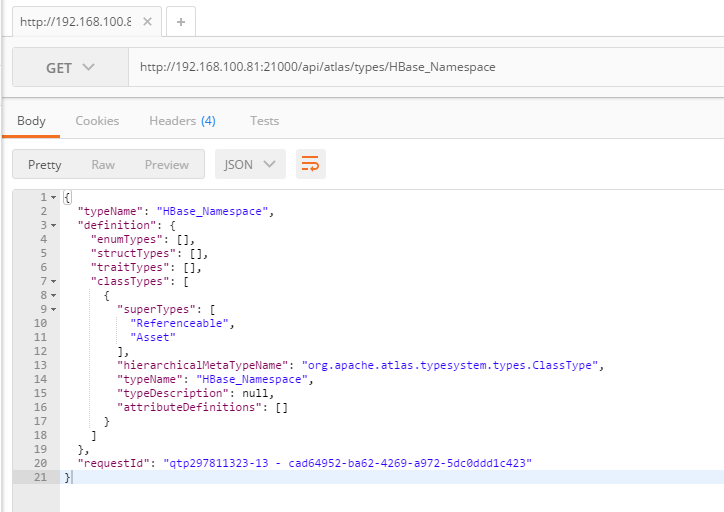Open the Tests tab
Screen dimensions: 724x512
coord(265,121)
